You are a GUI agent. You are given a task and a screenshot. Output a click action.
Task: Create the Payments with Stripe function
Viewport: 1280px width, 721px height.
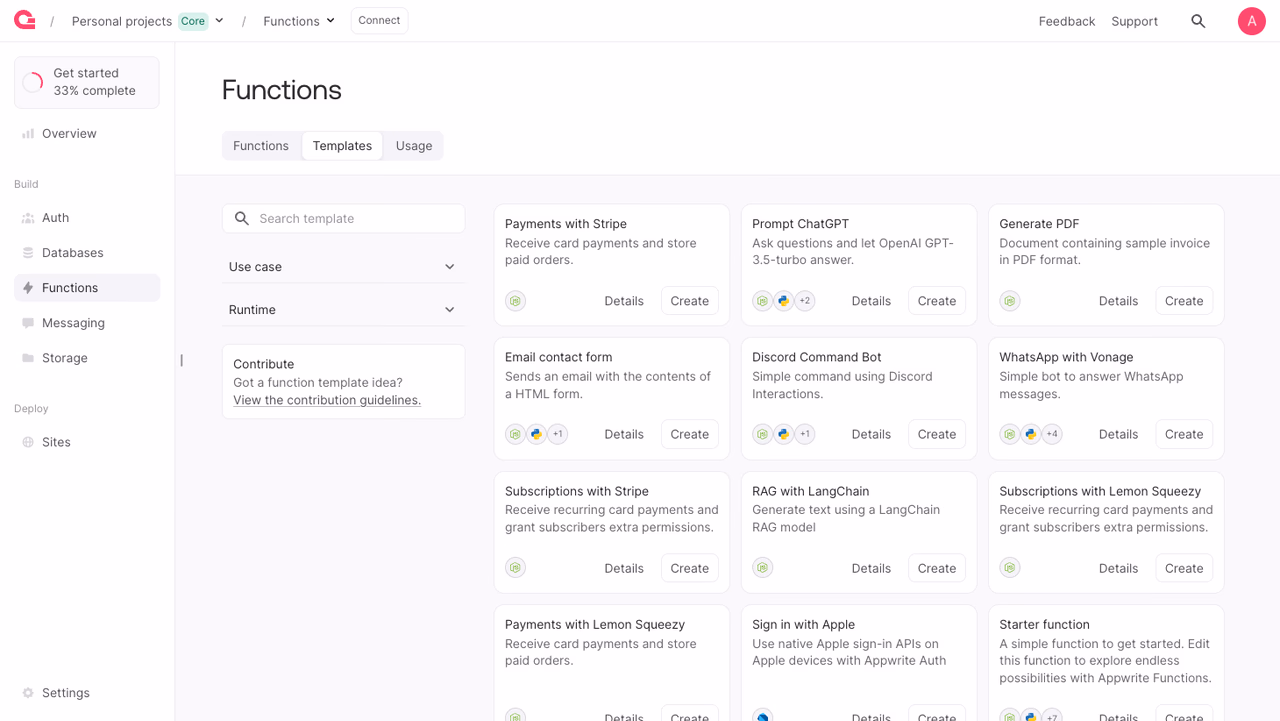pos(690,301)
